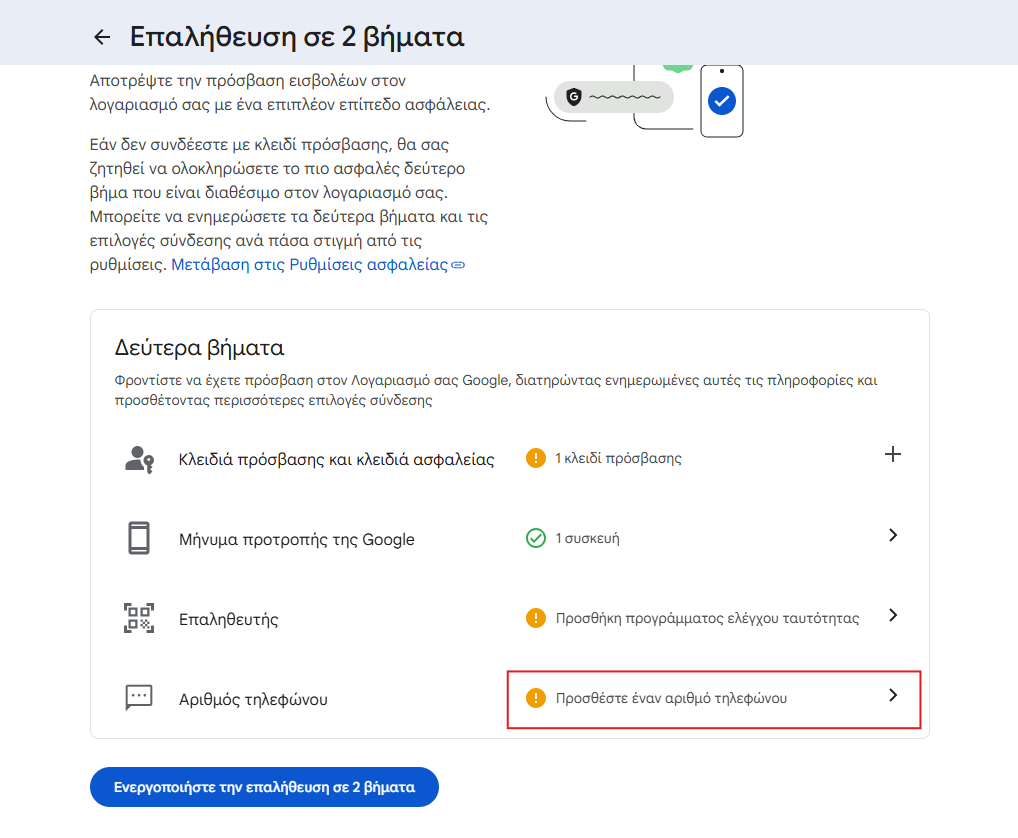The image size is (1018, 838).
Task: Select the Κλειδιά πρόσβασης και κλειδιά ασφαλείας label
Action: pos(336,460)
